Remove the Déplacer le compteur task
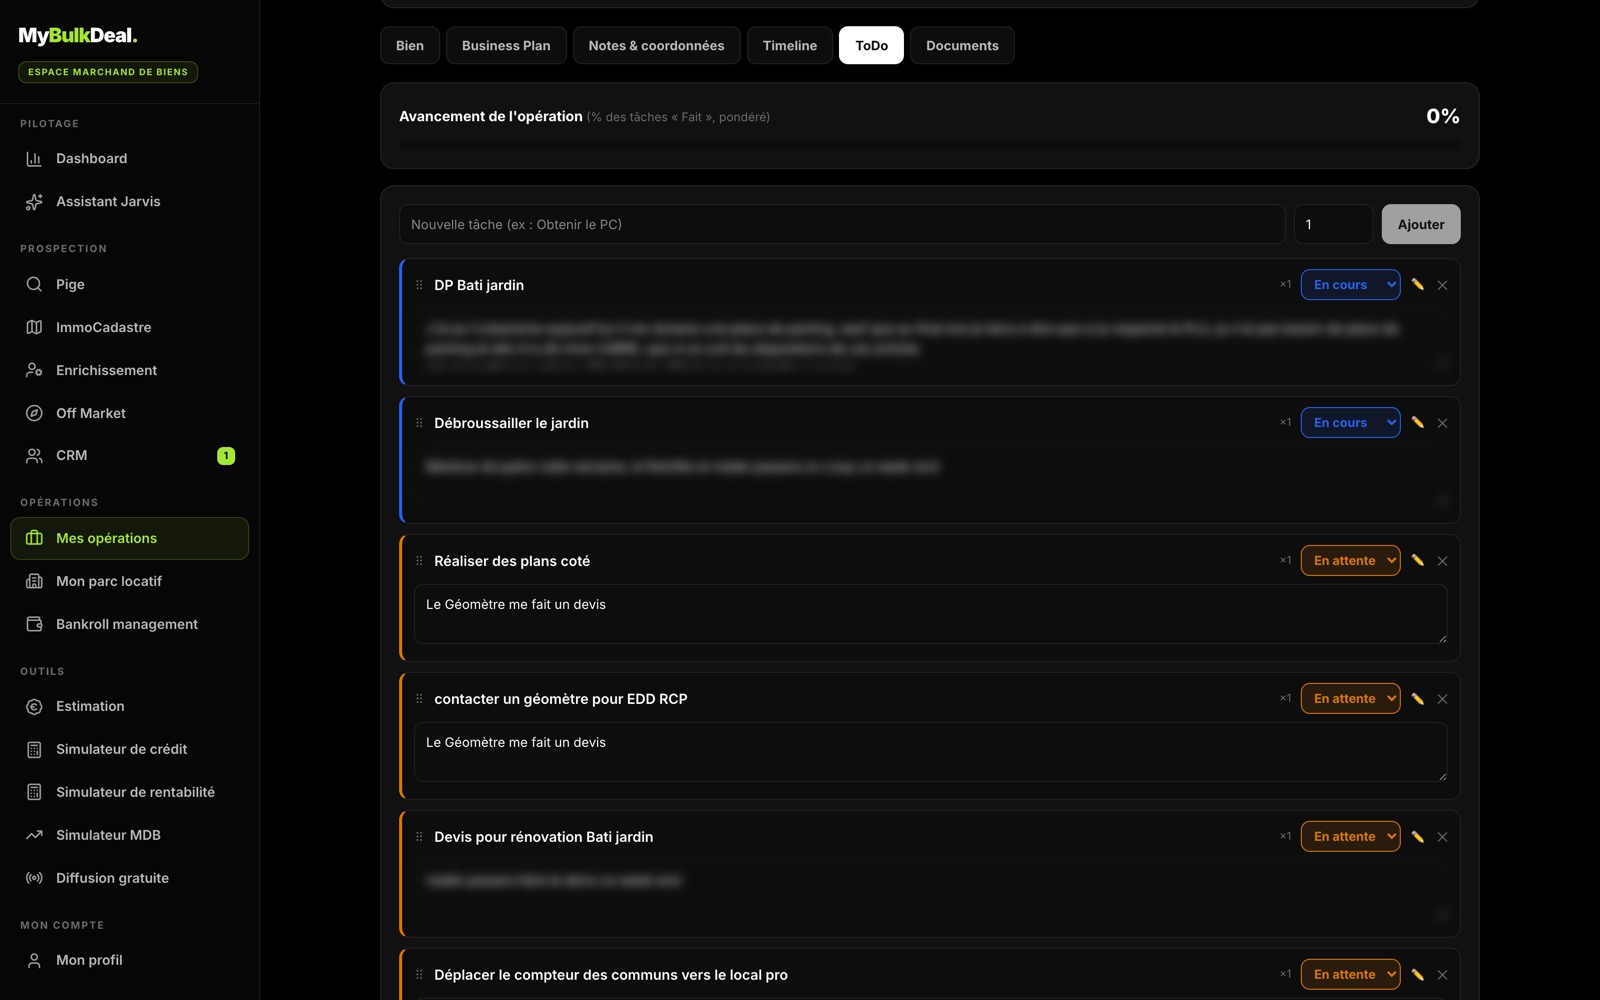 pyautogui.click(x=1442, y=975)
